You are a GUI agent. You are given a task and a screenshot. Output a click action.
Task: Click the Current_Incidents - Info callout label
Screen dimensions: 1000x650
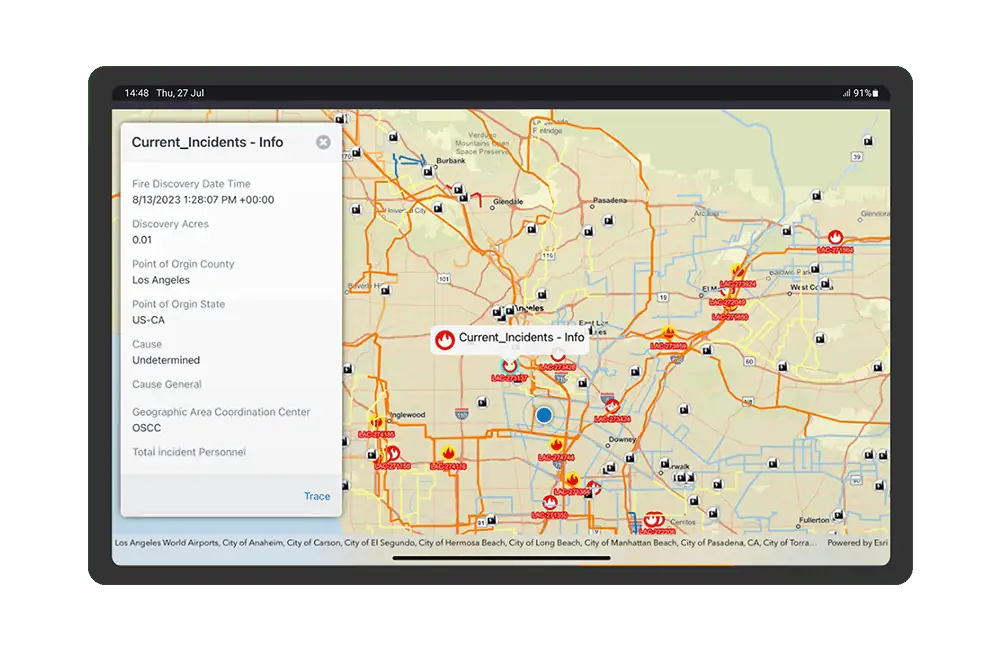[521, 338]
